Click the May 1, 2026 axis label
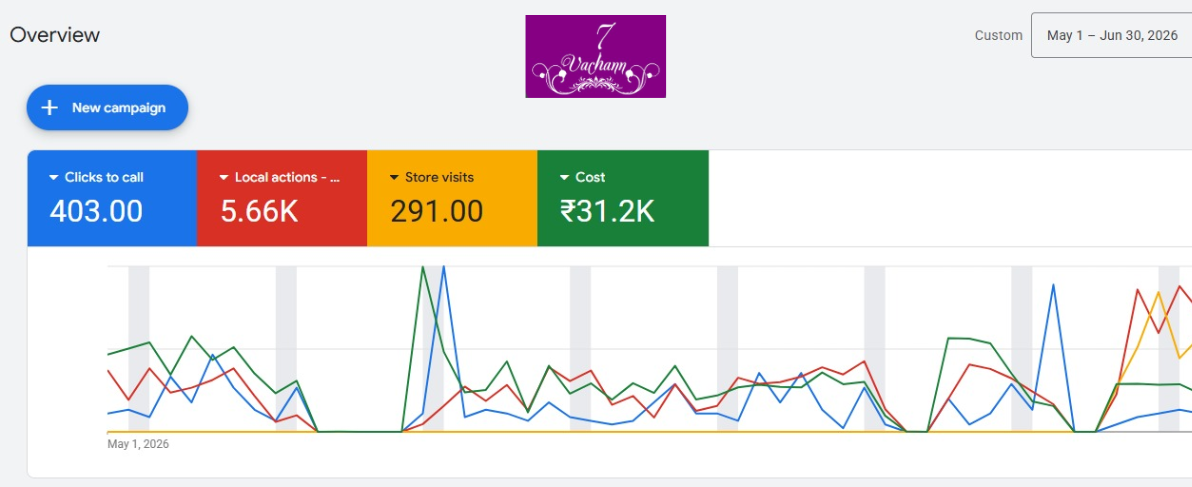This screenshot has height=487, width=1192. click(138, 444)
